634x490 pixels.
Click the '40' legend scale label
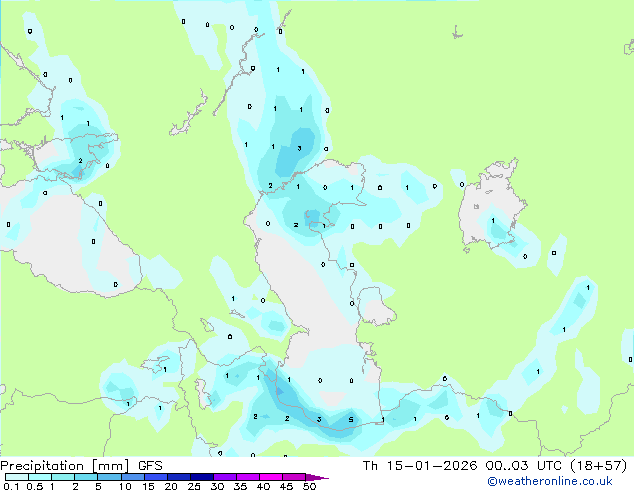click(263, 486)
